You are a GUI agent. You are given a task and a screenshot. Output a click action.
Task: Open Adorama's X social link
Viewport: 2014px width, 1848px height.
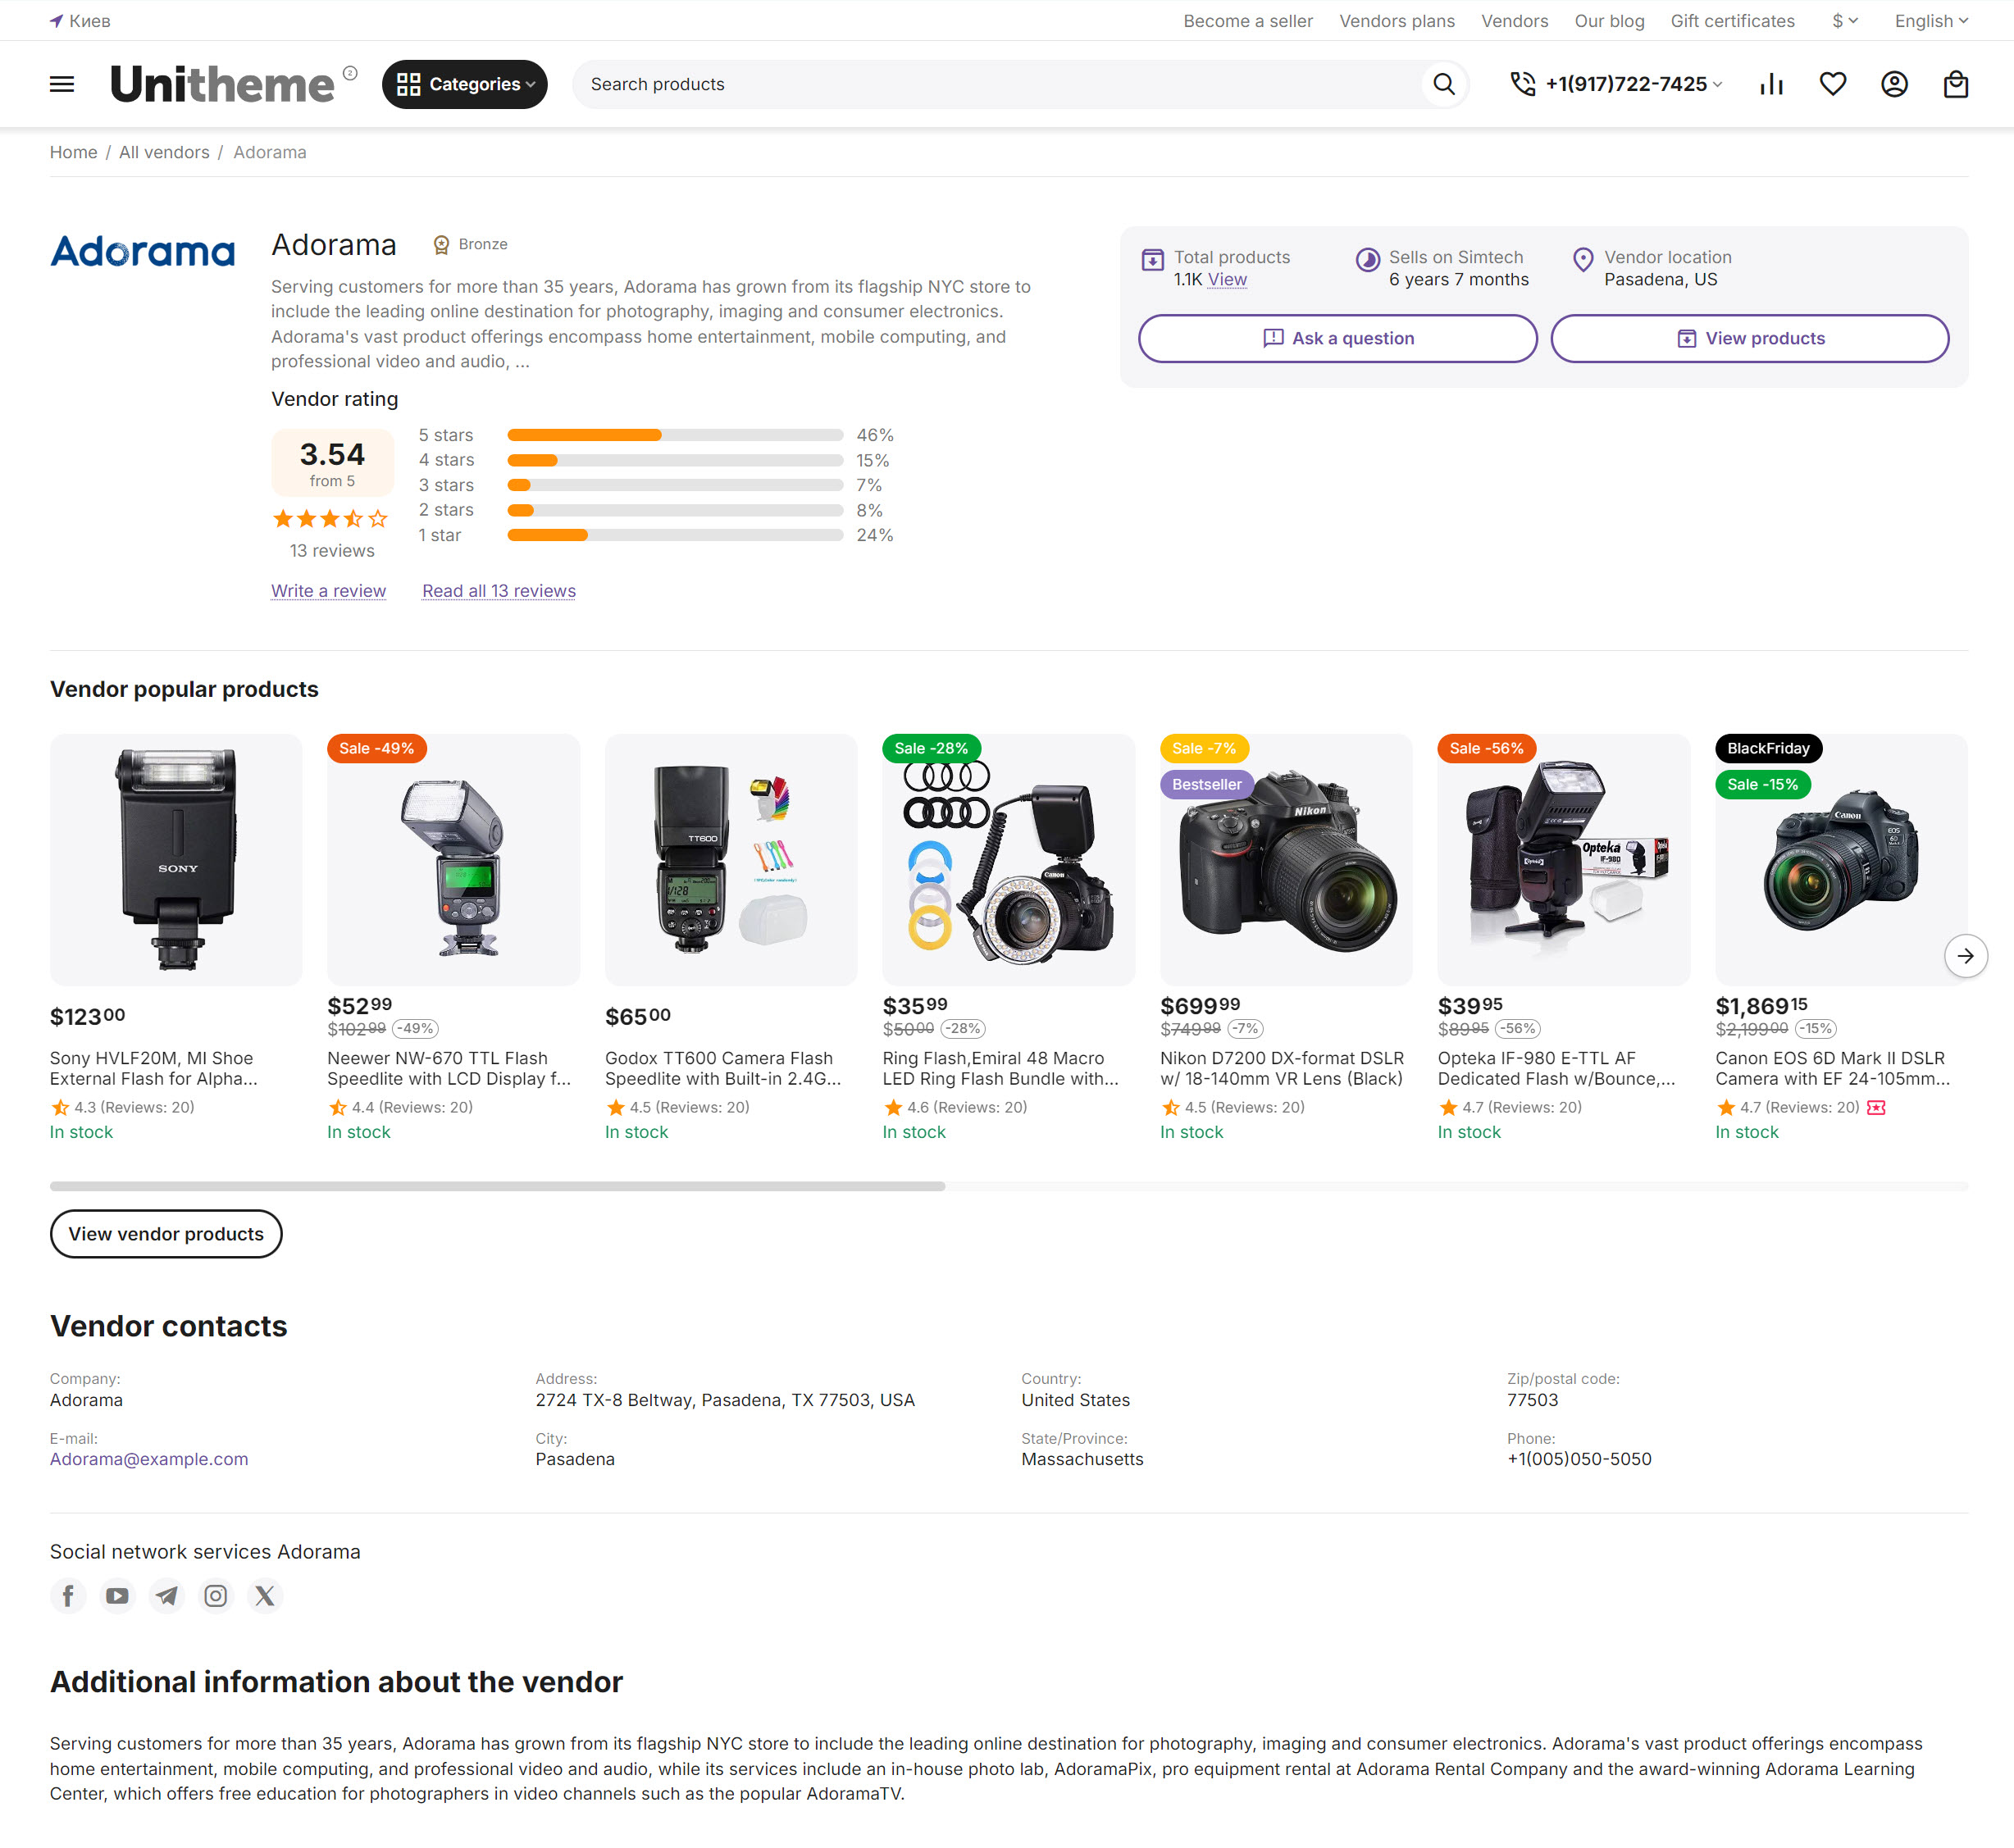click(264, 1596)
